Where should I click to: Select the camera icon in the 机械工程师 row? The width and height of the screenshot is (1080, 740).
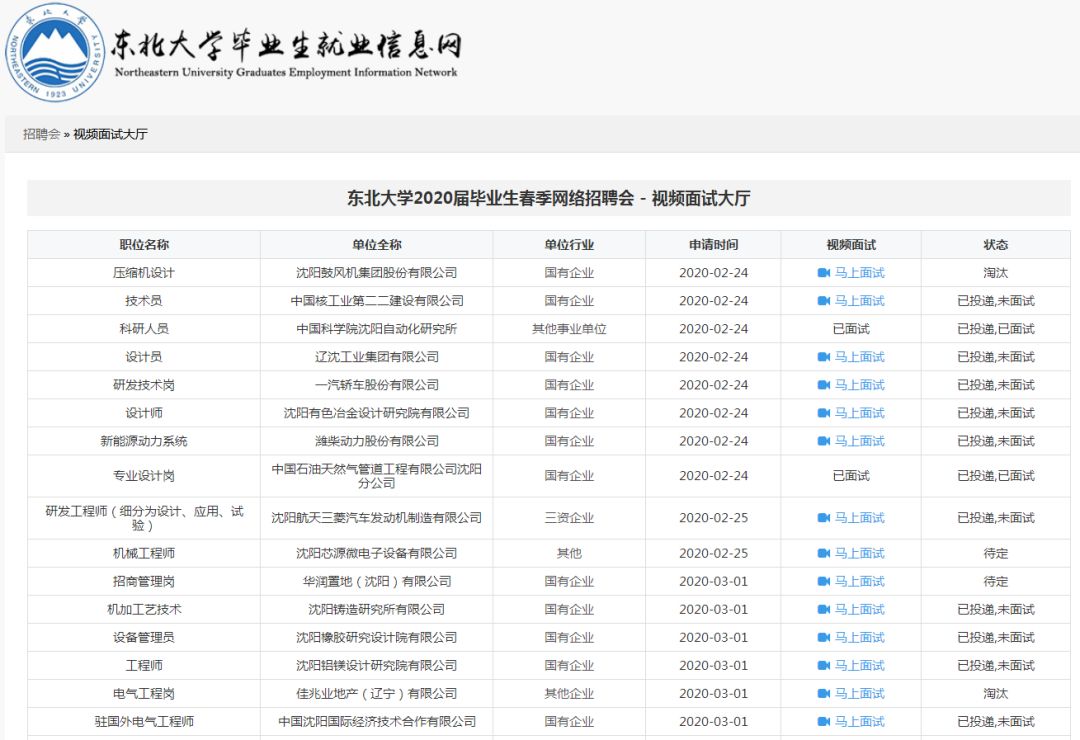(x=824, y=553)
